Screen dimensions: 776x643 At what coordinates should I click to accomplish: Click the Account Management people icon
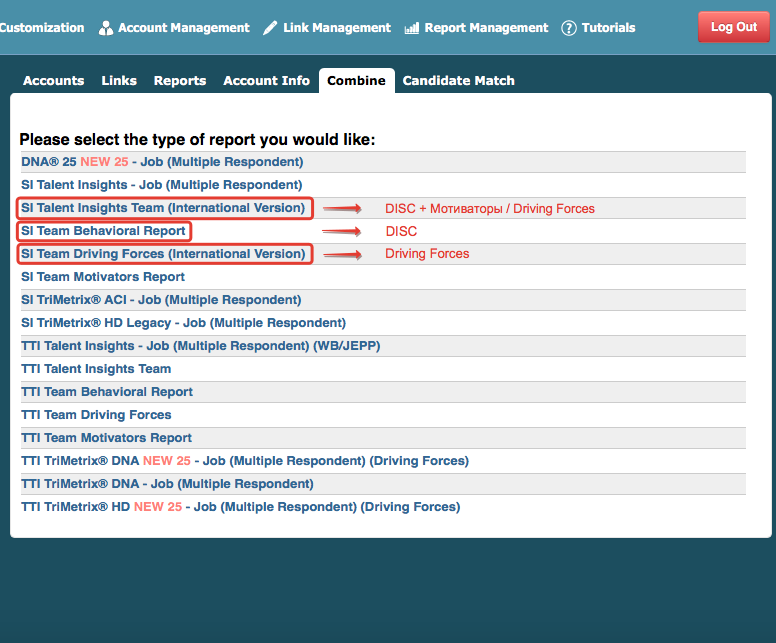pos(105,28)
